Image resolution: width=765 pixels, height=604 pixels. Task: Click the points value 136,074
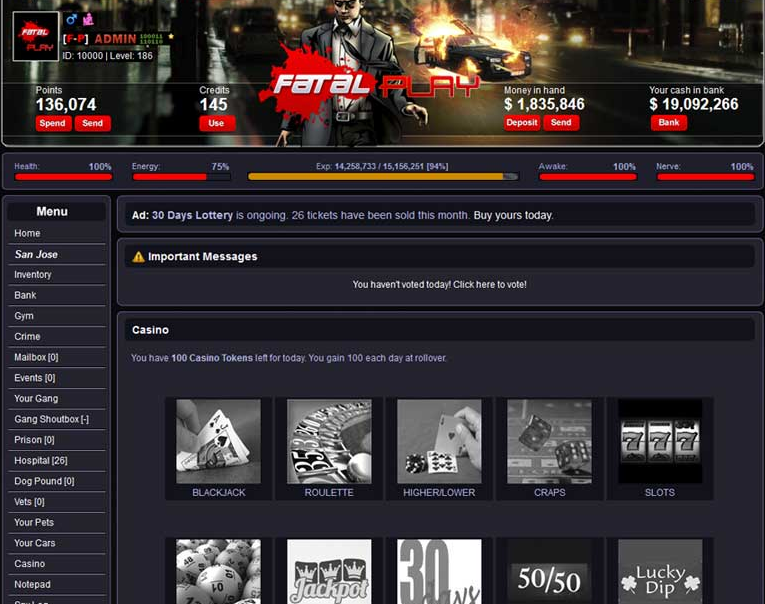click(66, 104)
